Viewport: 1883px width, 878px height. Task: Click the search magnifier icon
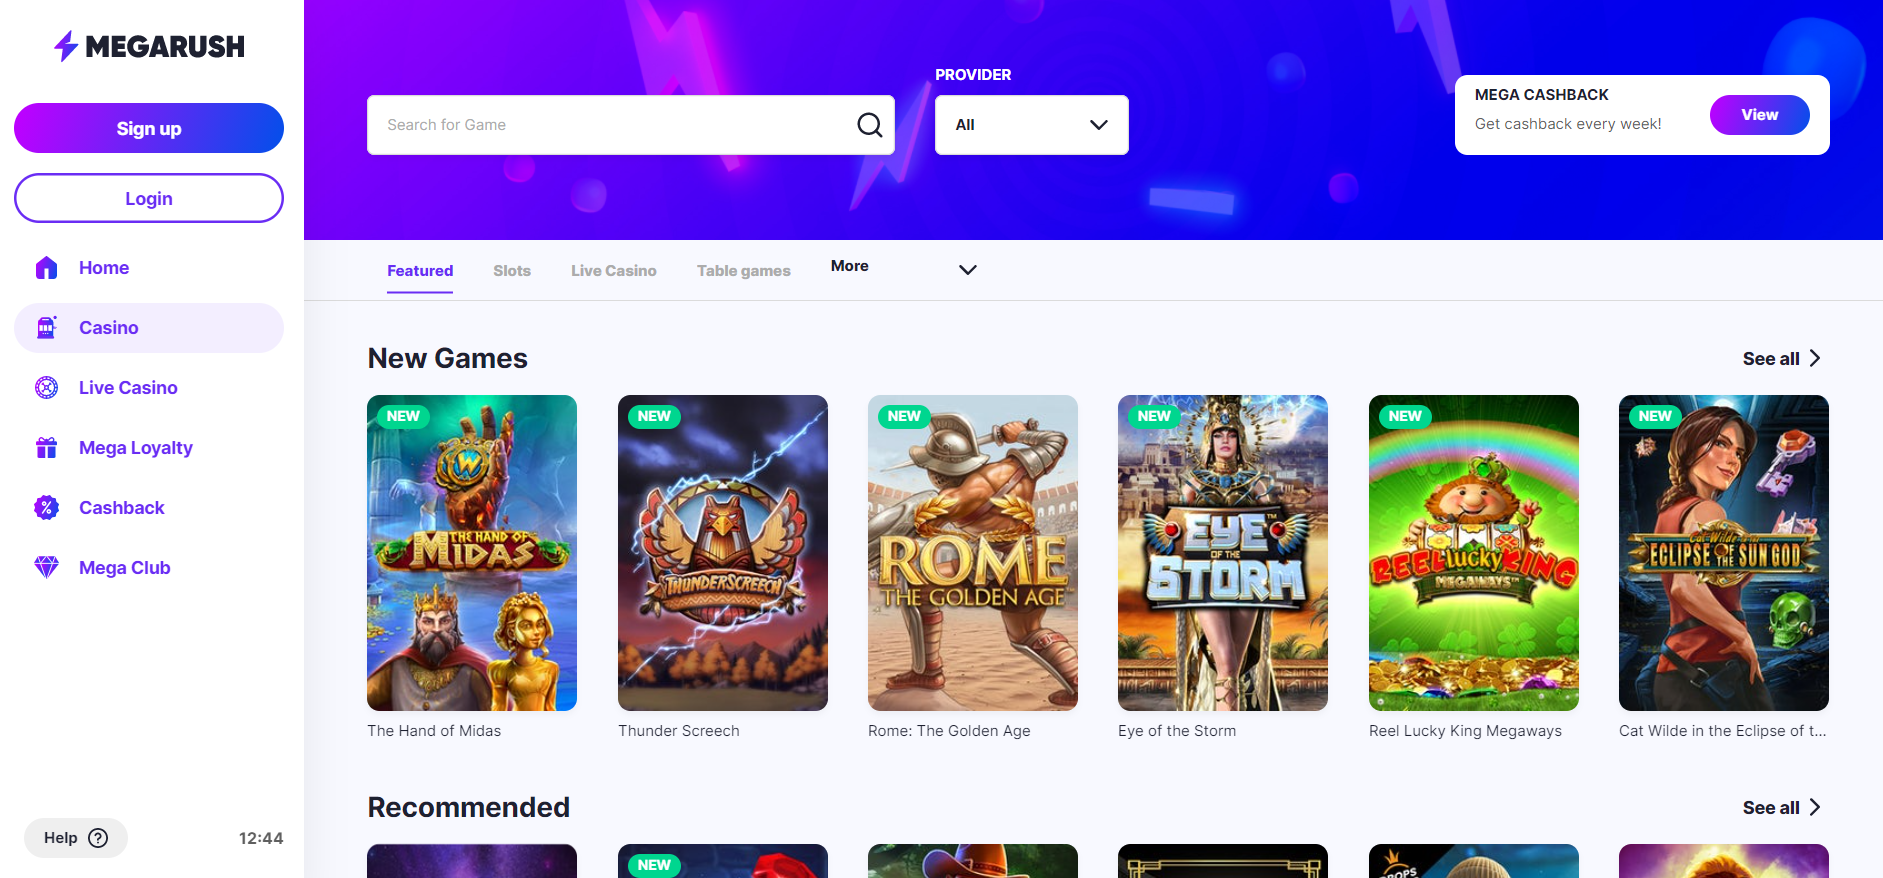tap(870, 125)
